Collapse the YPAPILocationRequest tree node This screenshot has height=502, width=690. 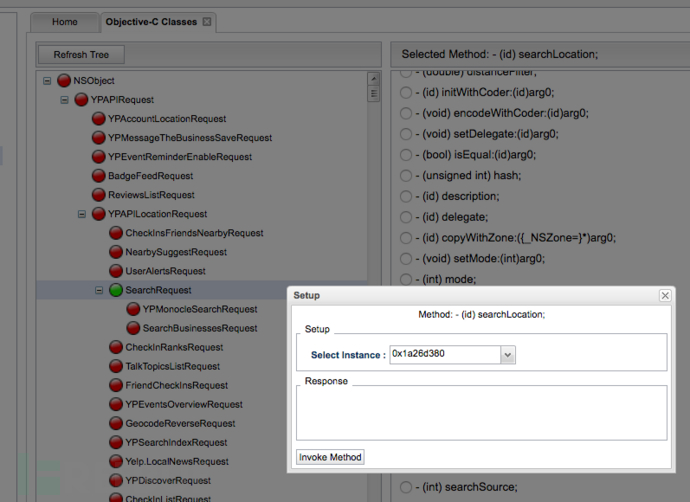tap(82, 214)
